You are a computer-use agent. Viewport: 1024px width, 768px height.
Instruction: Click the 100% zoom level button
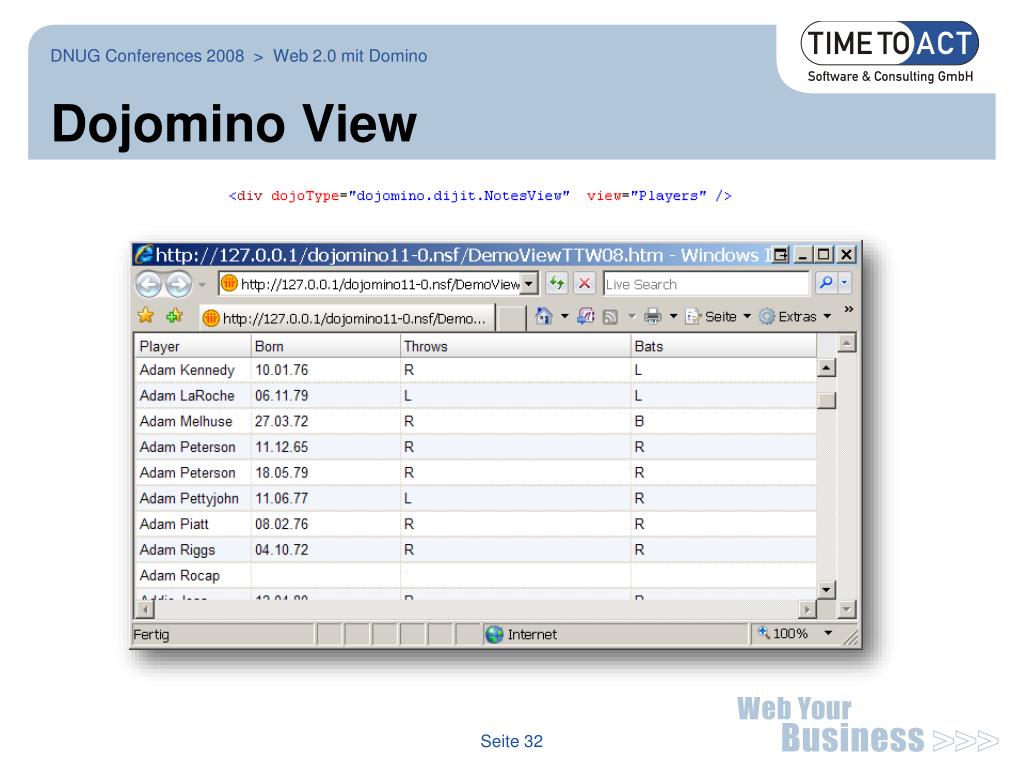point(782,633)
